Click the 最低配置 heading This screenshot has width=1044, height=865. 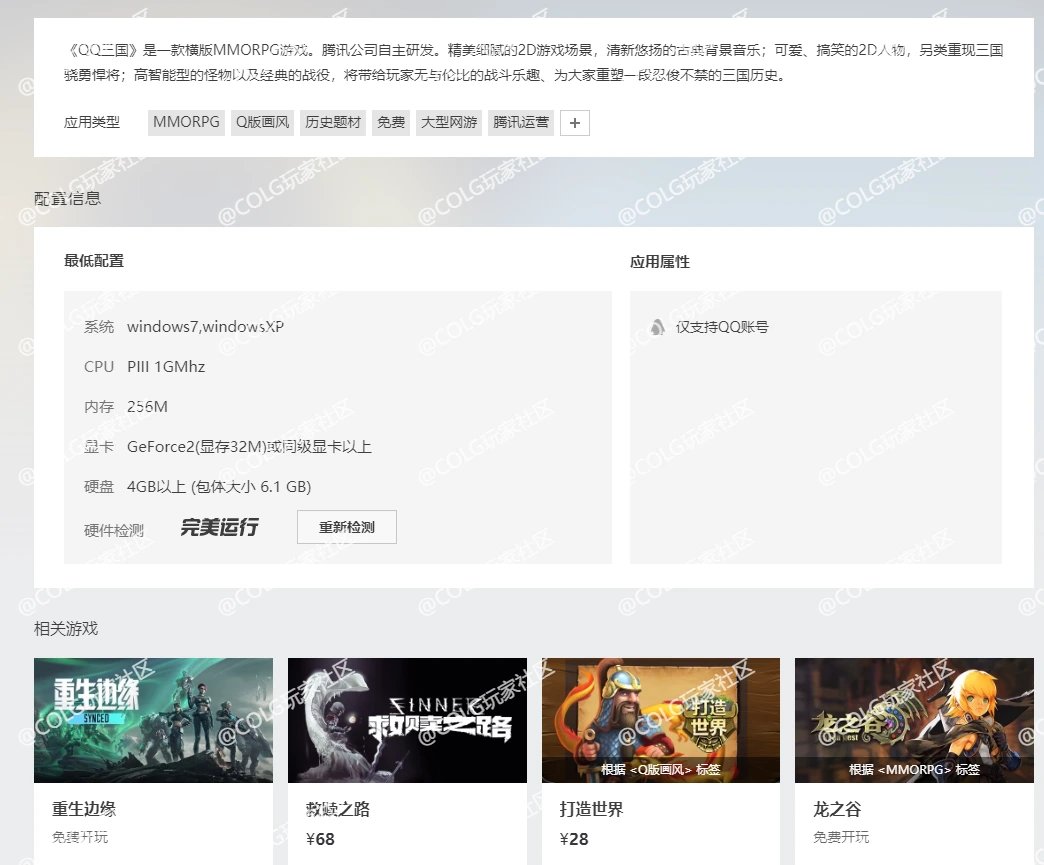click(94, 261)
